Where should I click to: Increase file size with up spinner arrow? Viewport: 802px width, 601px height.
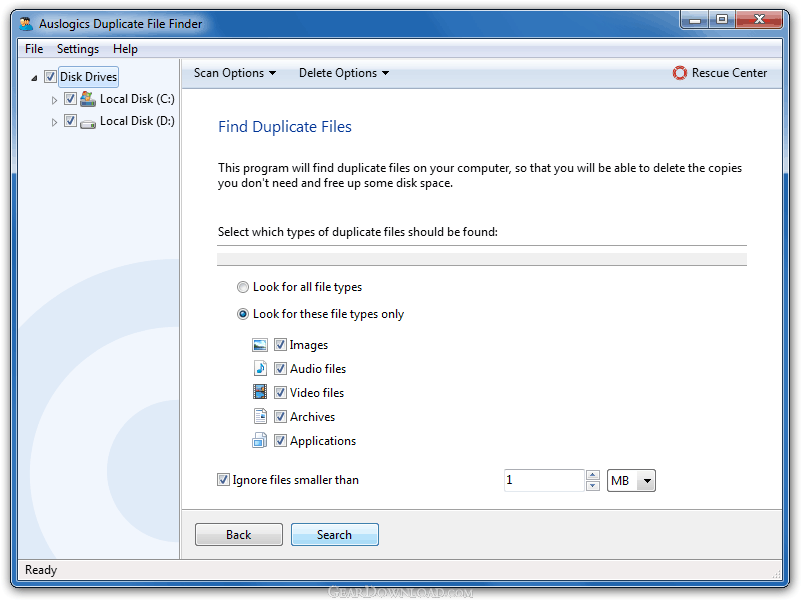point(593,475)
